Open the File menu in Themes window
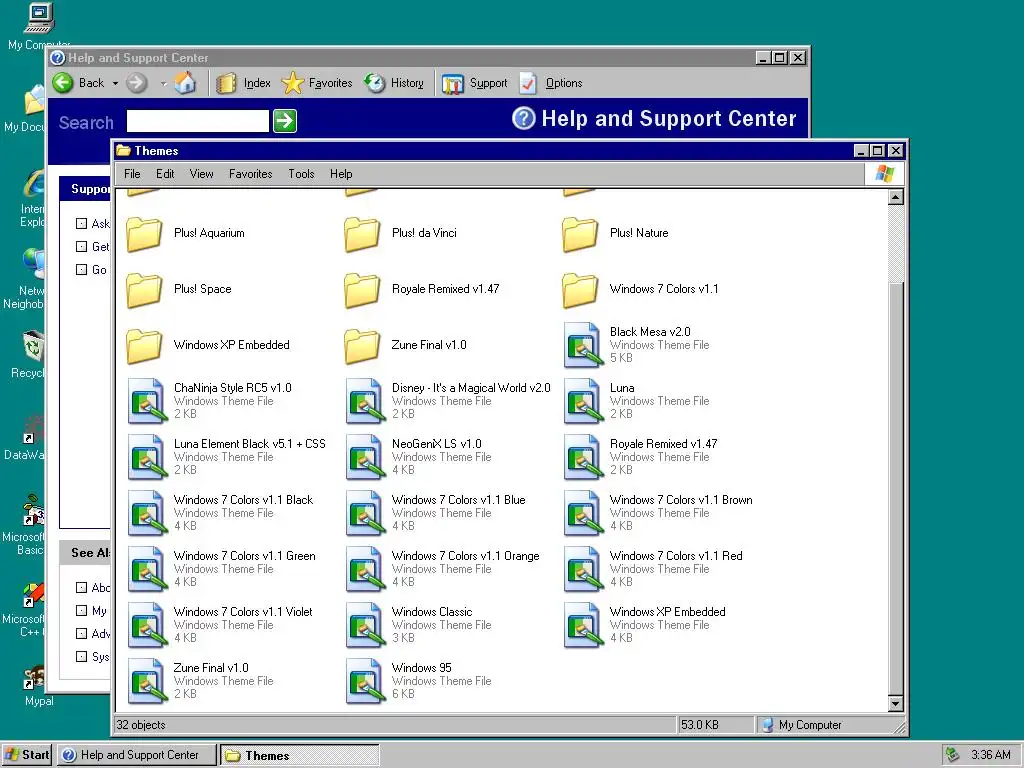Image resolution: width=1024 pixels, height=768 pixels. 132,174
